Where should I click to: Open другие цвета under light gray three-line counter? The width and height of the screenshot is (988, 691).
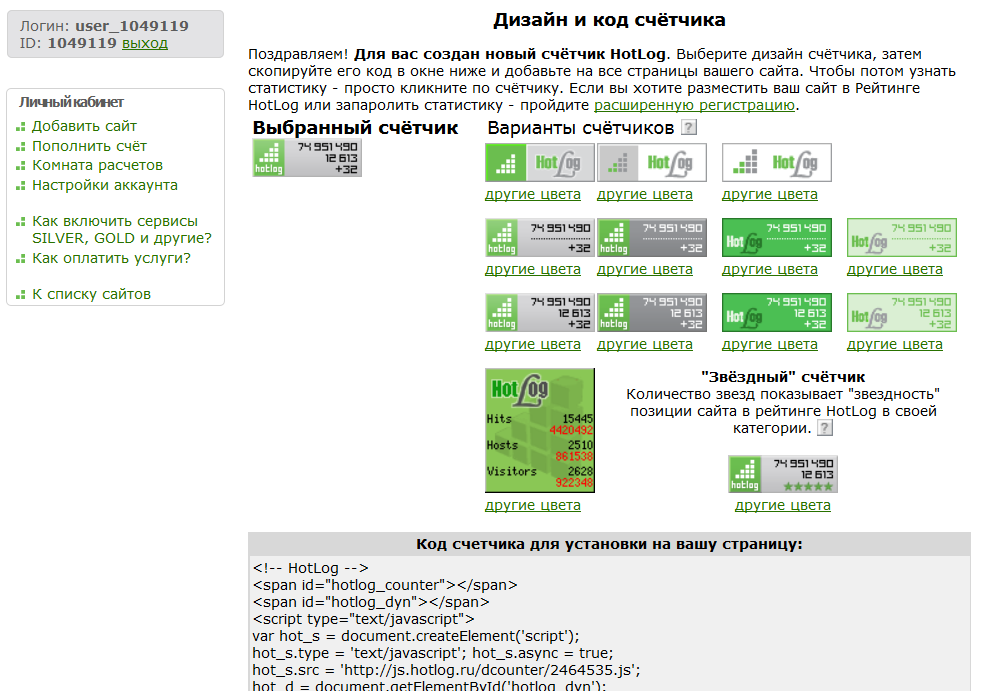(533, 345)
